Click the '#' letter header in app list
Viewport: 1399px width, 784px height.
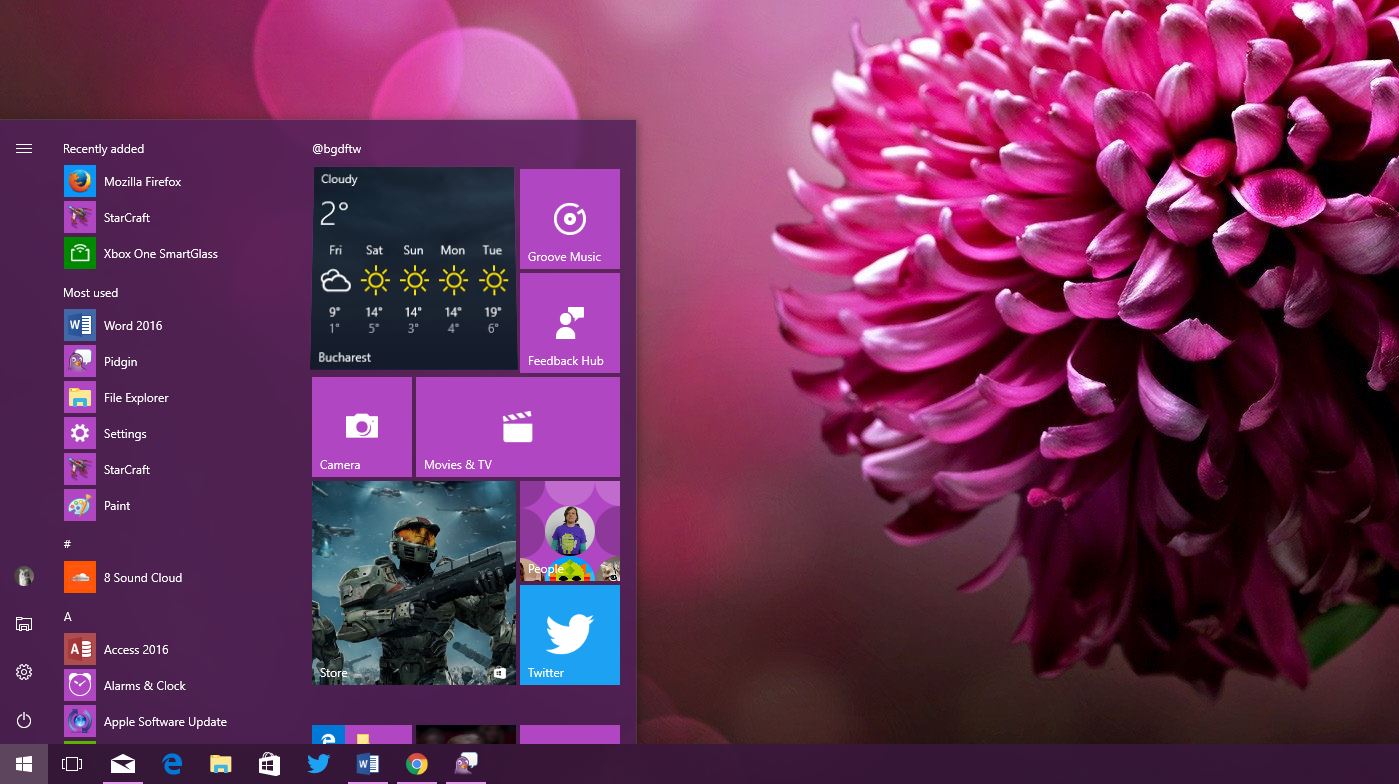[67, 544]
